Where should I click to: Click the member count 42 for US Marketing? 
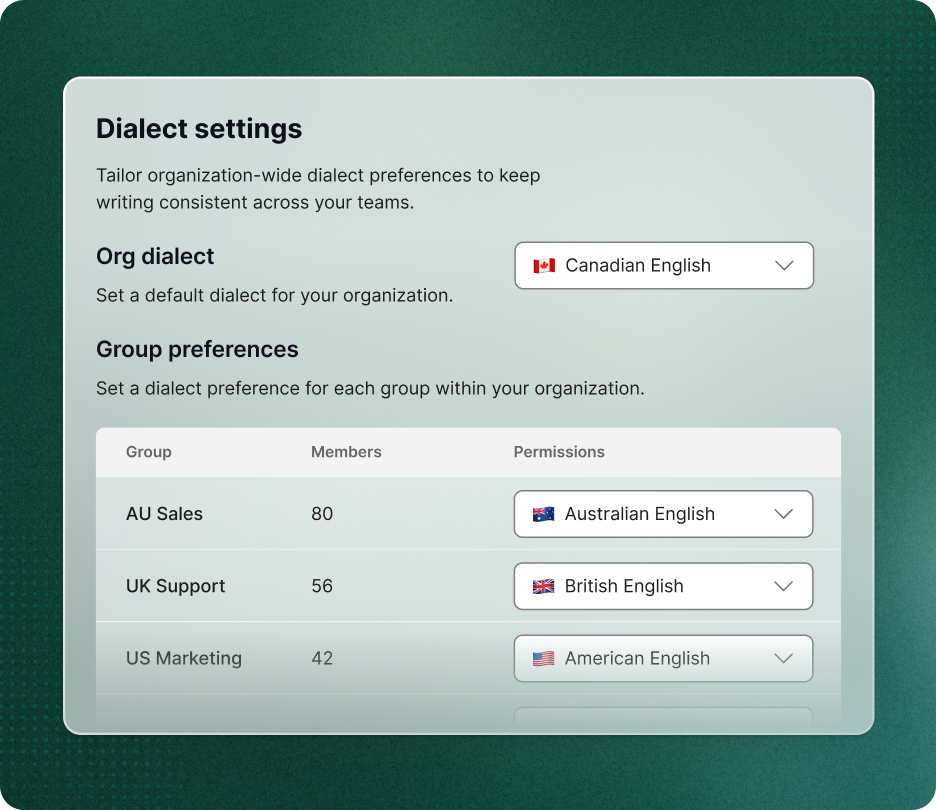(322, 658)
